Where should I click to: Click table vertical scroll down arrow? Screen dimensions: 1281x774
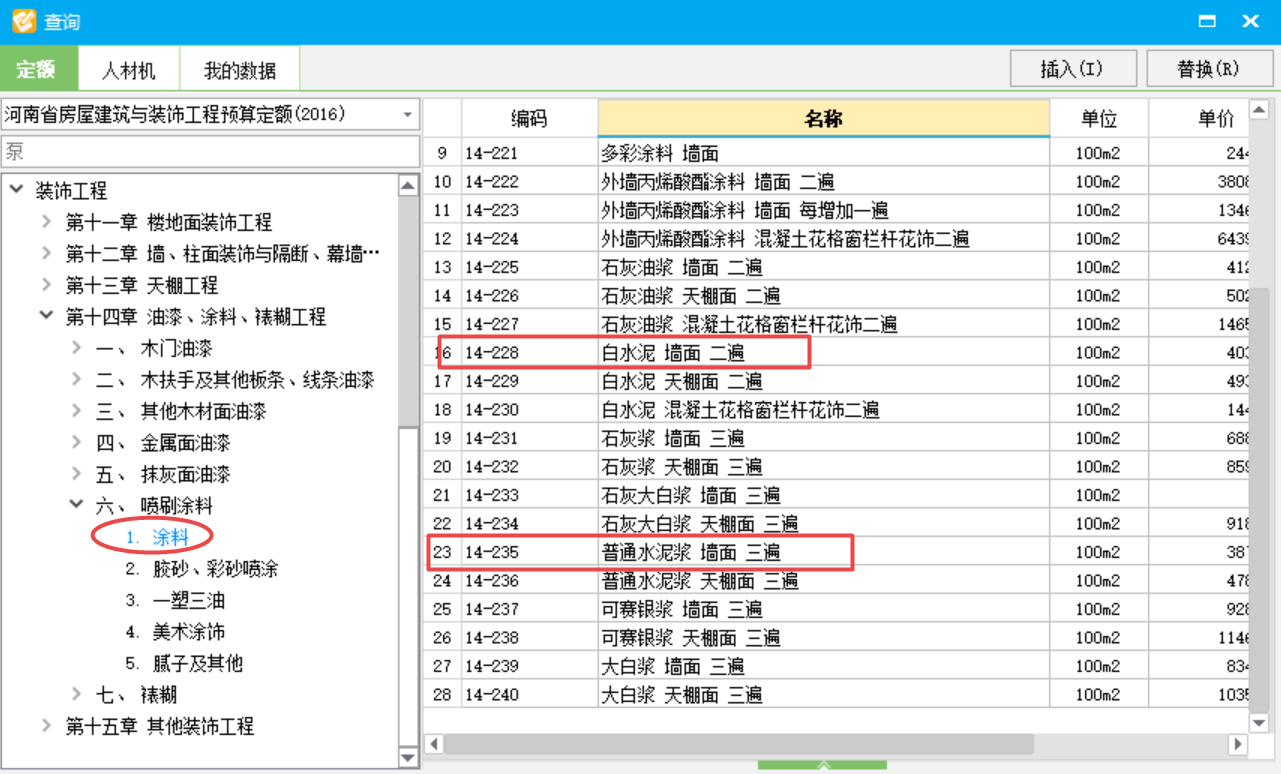pos(1260,723)
